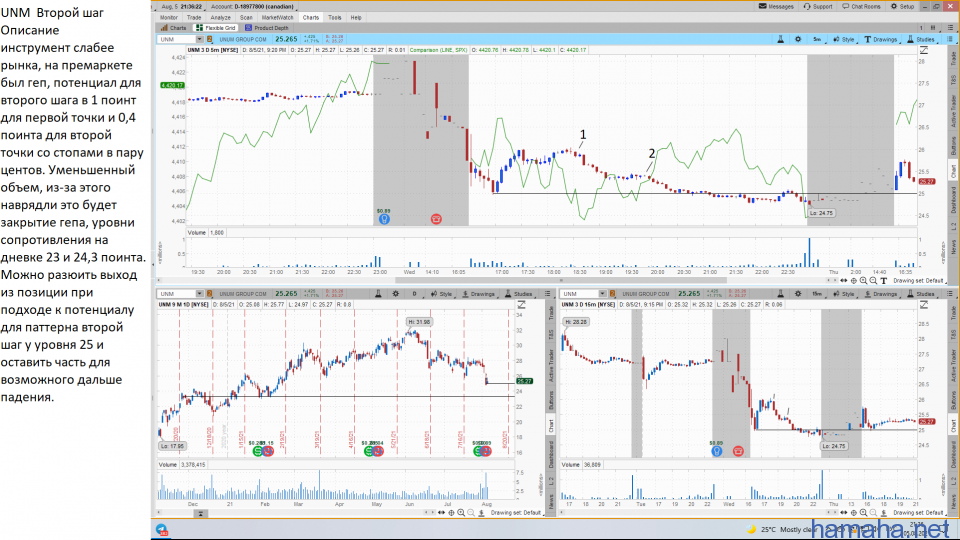Screen dimensions: 960x540
Task: Open the MarketWatch tab
Action: [277, 18]
